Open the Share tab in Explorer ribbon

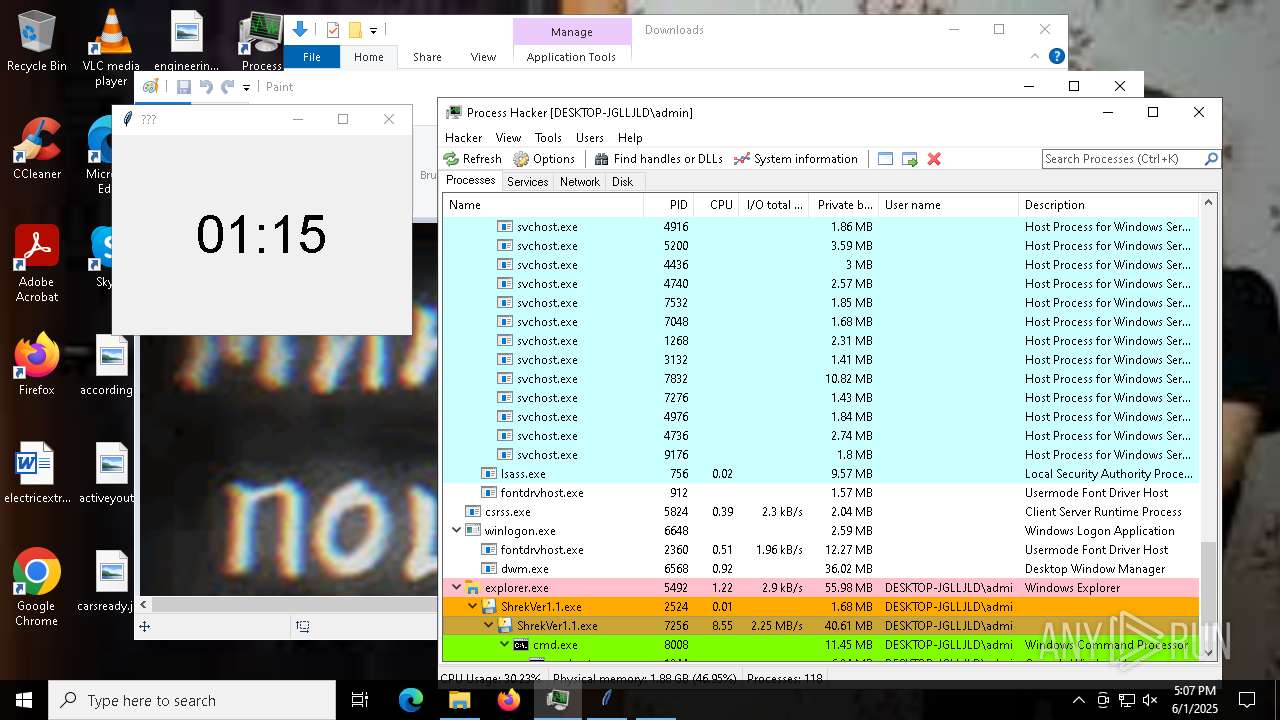tap(427, 57)
